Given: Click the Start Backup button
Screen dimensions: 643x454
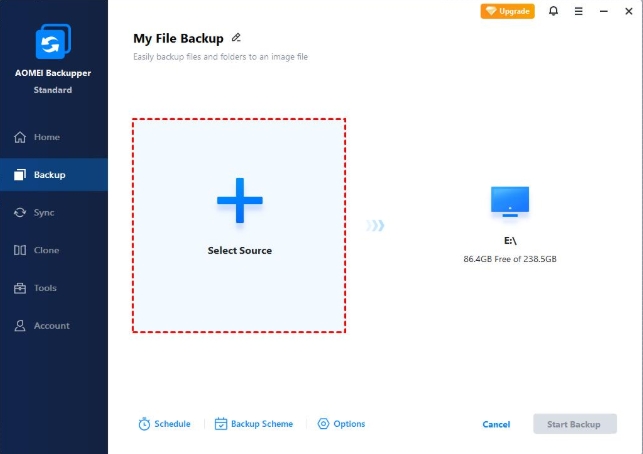Looking at the screenshot, I should click(x=575, y=424).
